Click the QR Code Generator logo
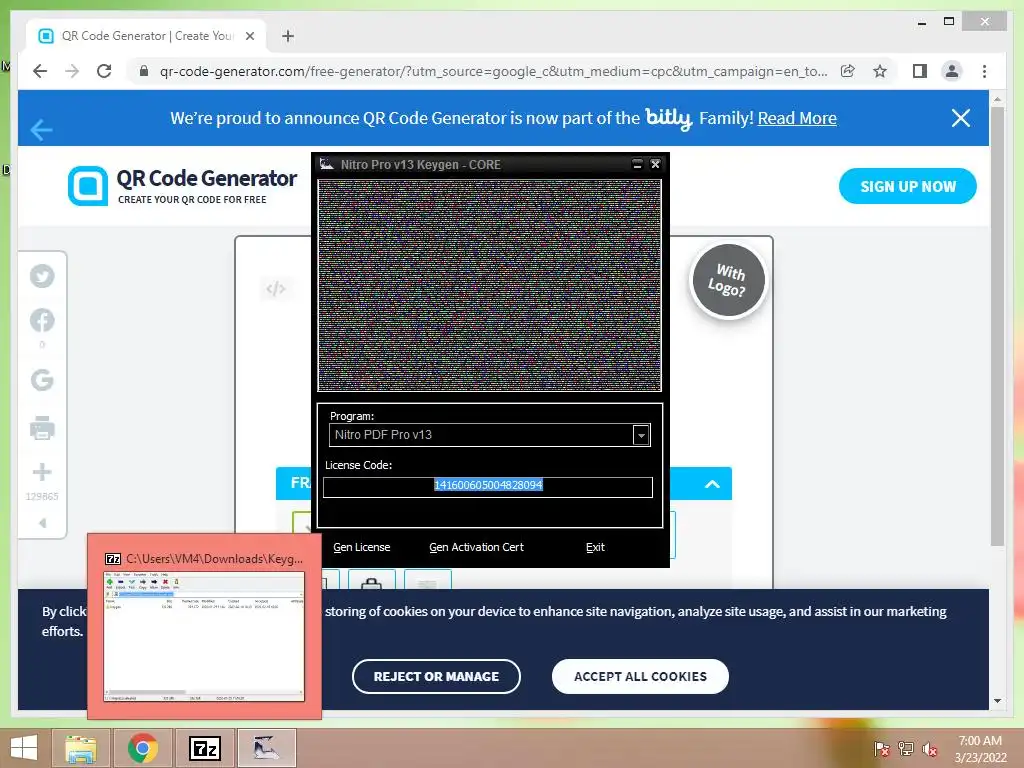 (182, 186)
